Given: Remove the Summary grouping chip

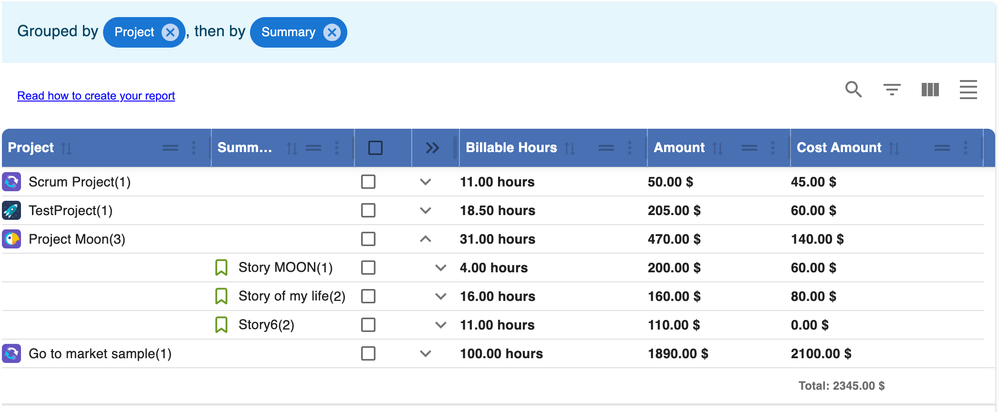Looking at the screenshot, I should click(x=331, y=32).
